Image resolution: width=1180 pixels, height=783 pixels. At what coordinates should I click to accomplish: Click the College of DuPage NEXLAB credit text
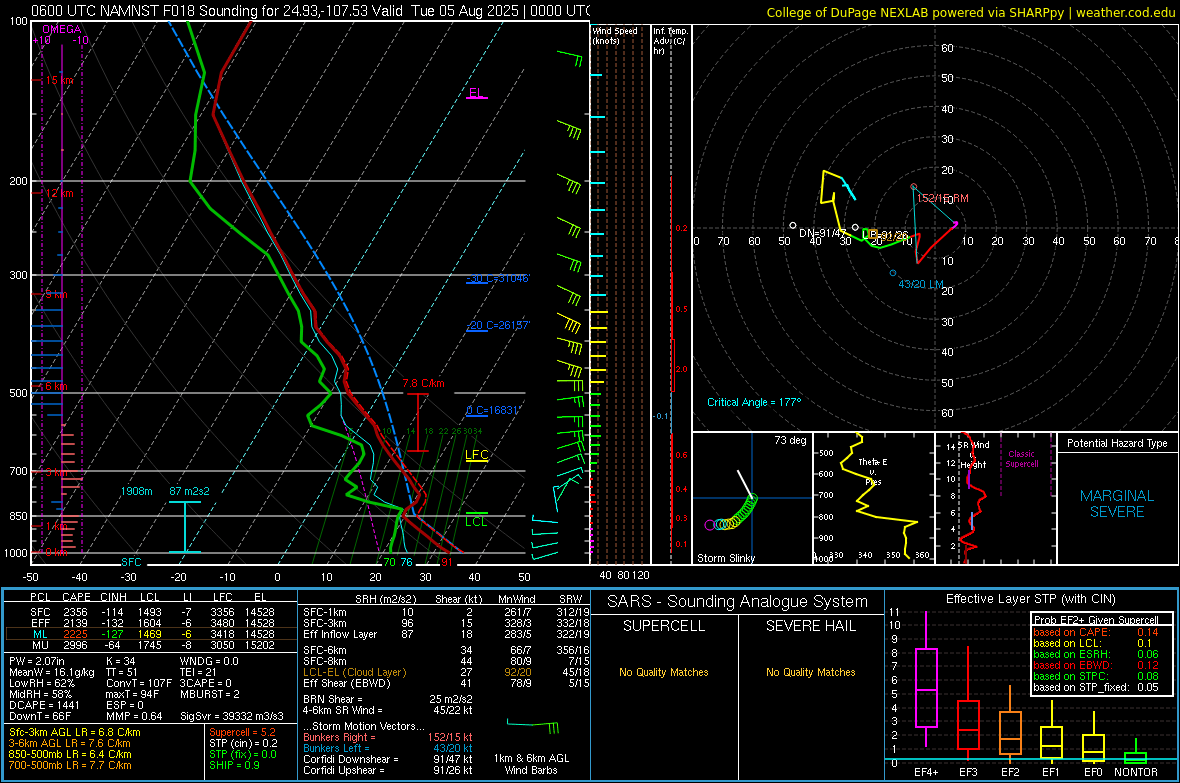(x=971, y=13)
